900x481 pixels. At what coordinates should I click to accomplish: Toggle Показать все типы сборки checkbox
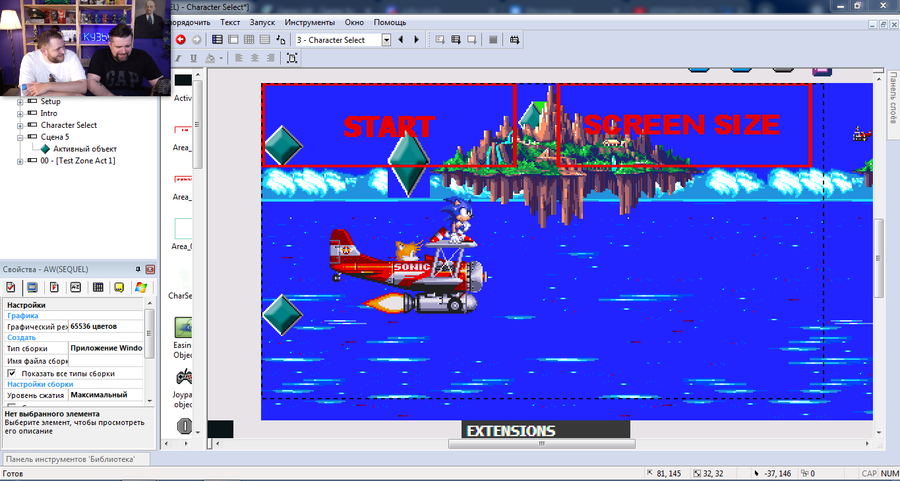11,373
